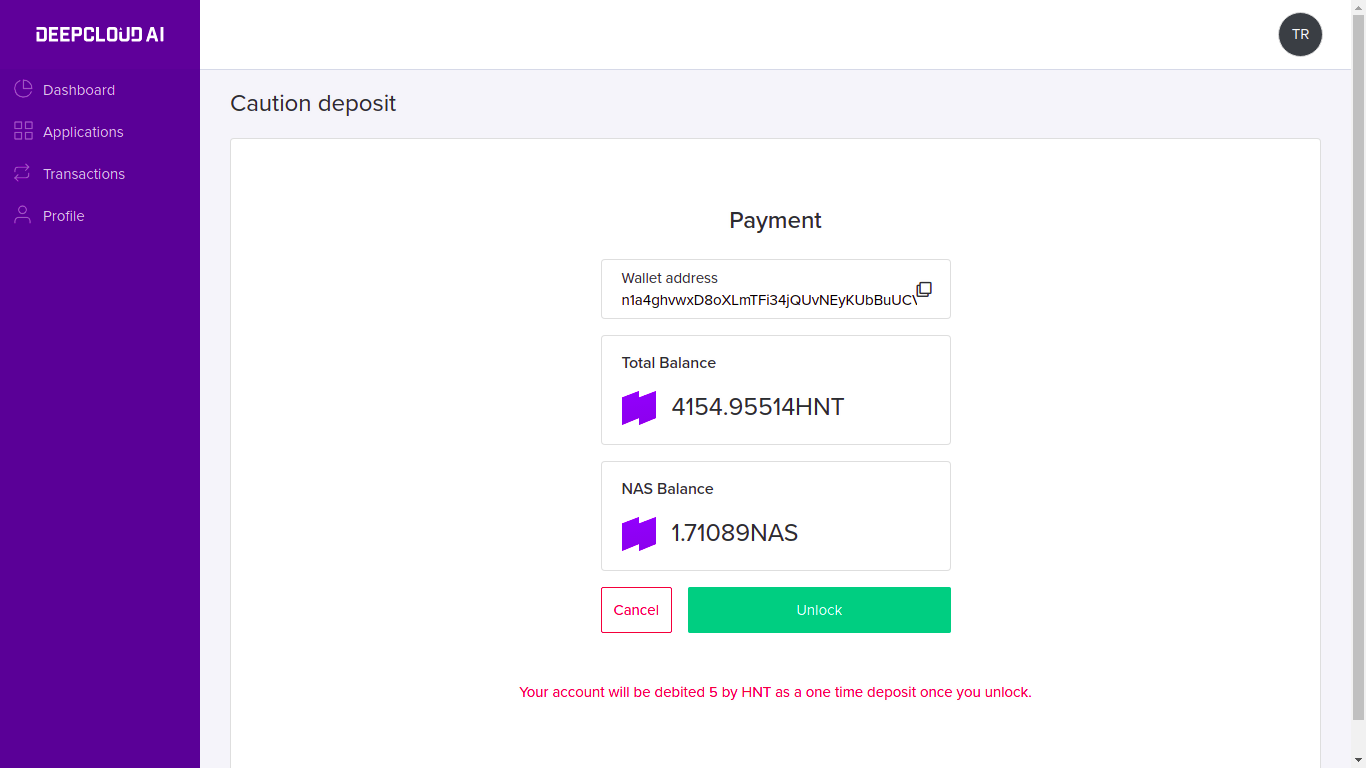Click the DEEPCLOUD AI logo

pos(100,34)
